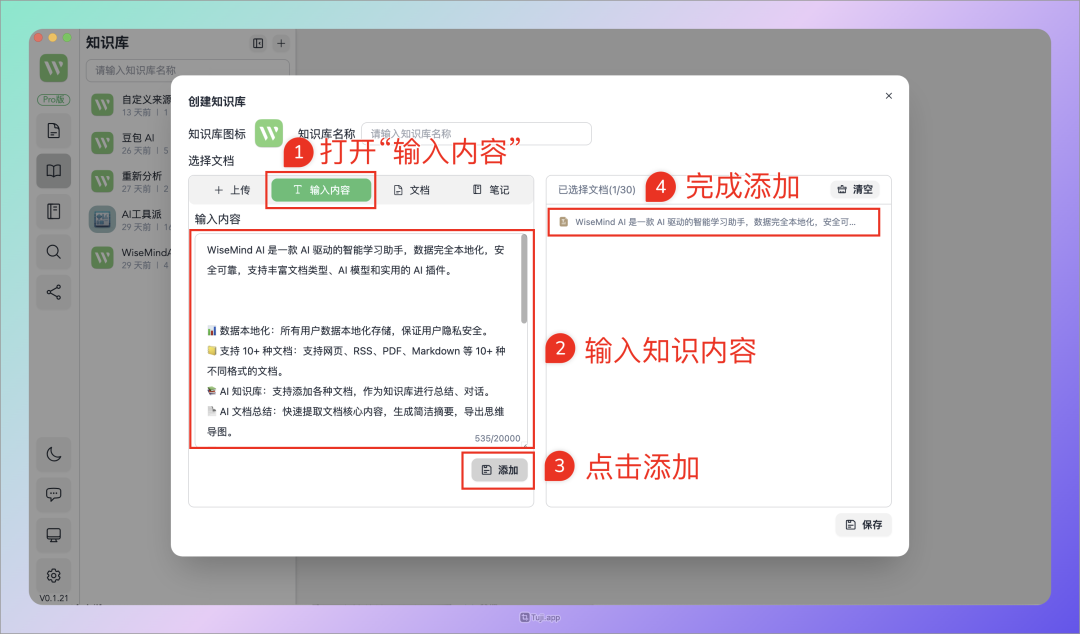Open the 自定义来源 knowledge base
The height and width of the screenshot is (634, 1080).
(132, 105)
